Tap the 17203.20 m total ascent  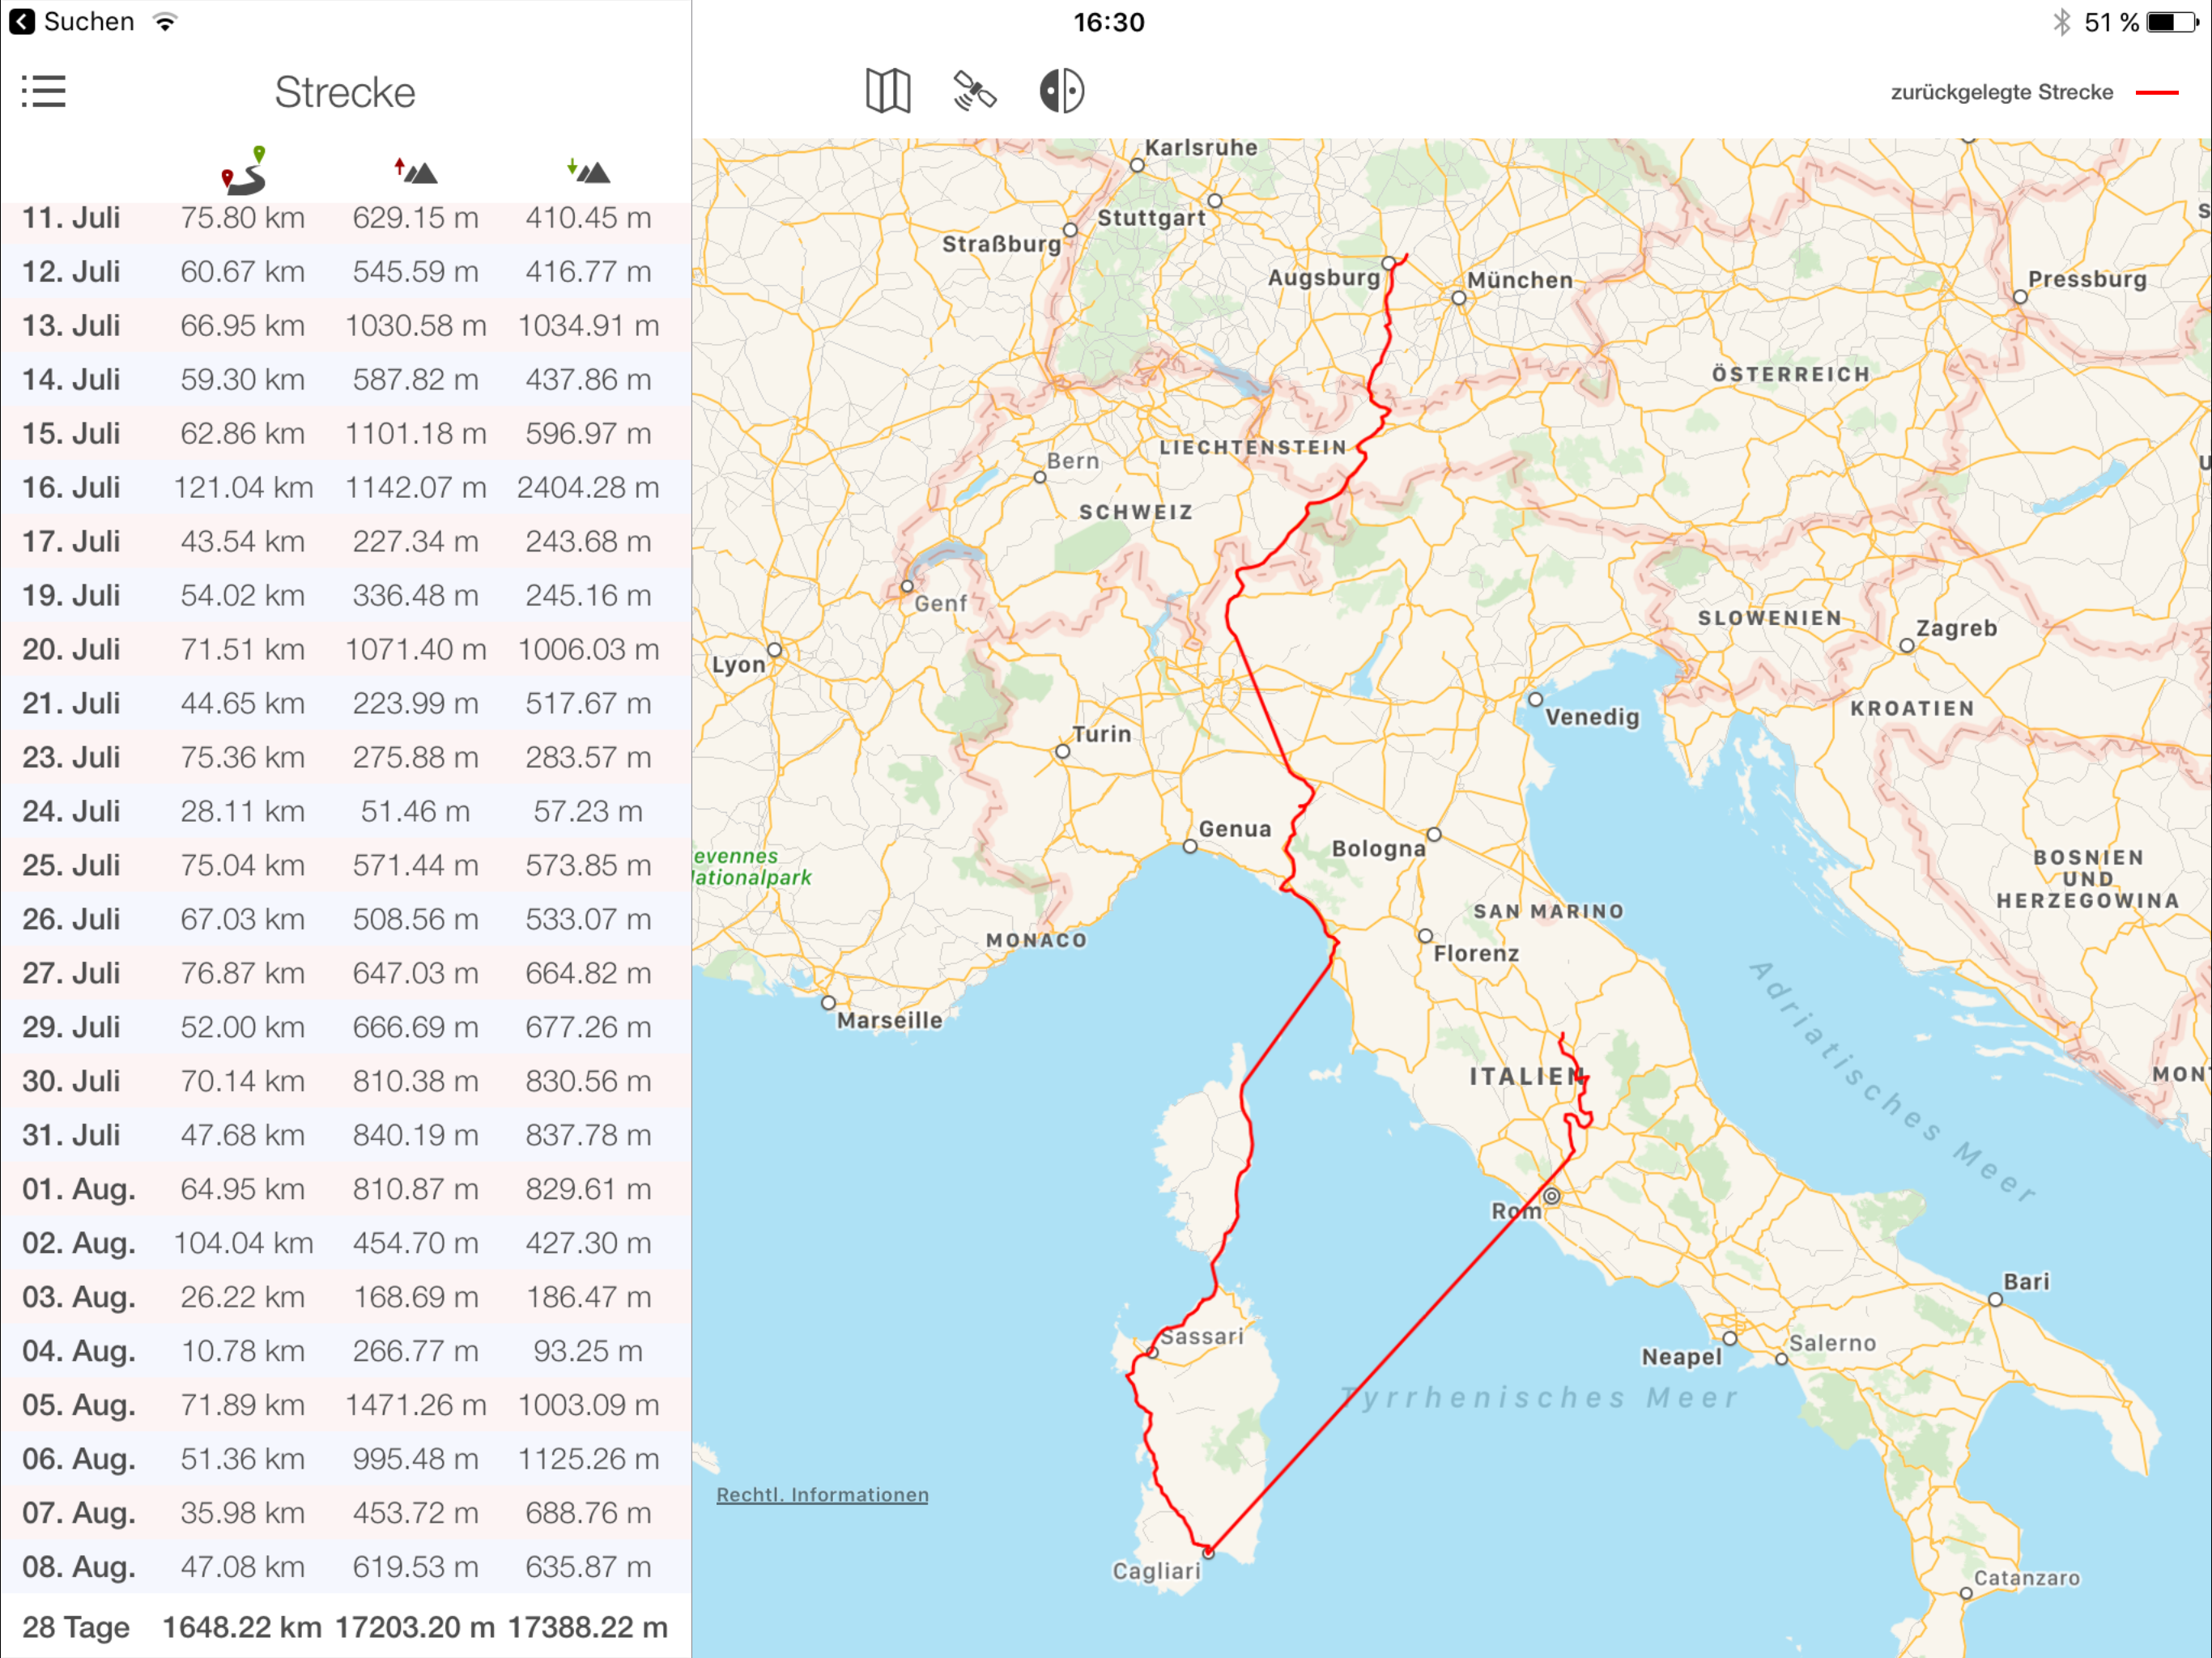pos(415,1627)
